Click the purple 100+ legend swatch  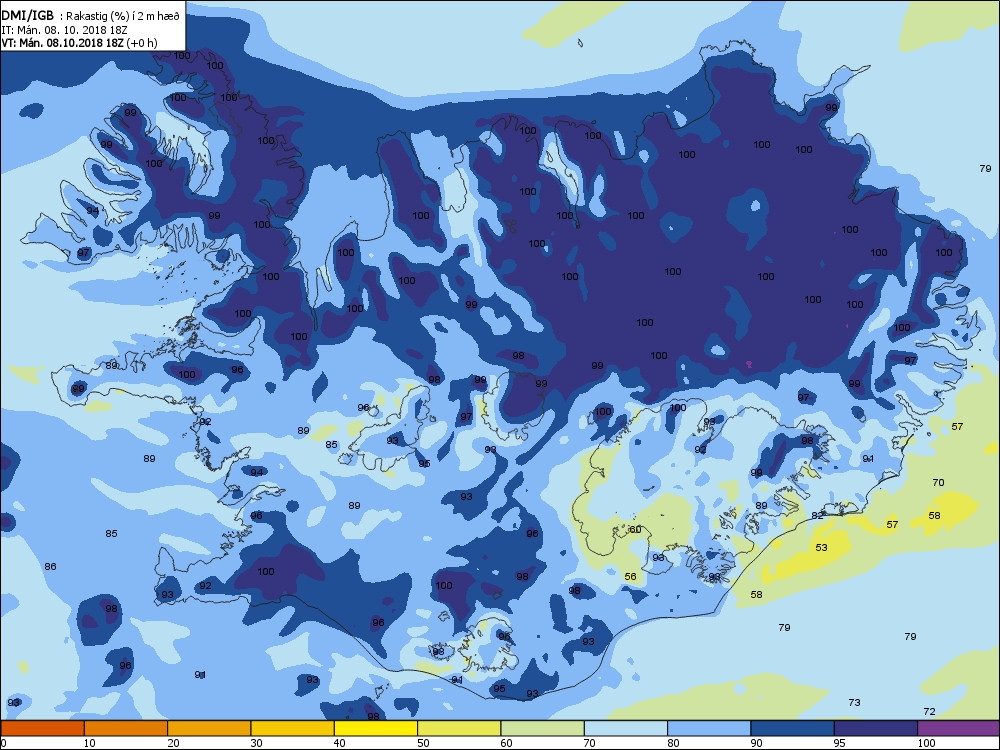coord(959,728)
